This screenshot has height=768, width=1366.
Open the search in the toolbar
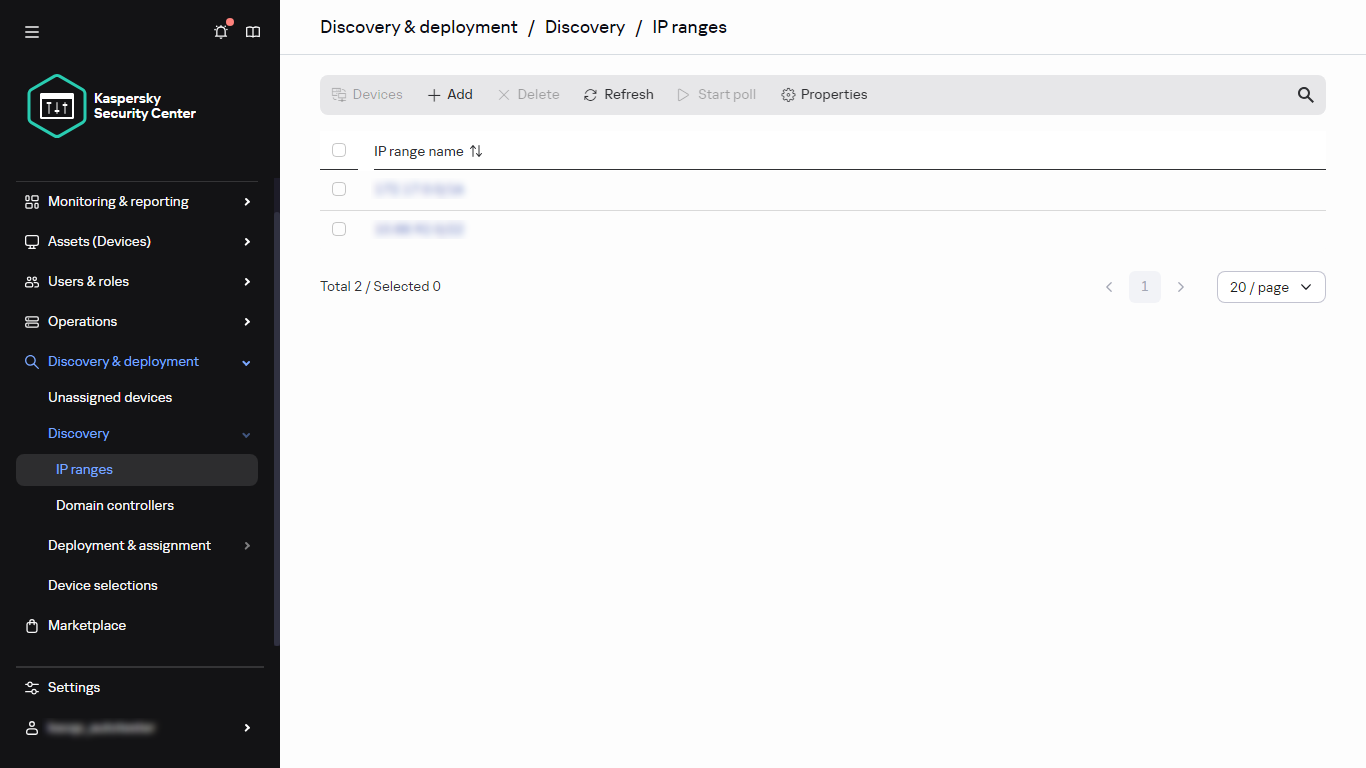pos(1305,94)
